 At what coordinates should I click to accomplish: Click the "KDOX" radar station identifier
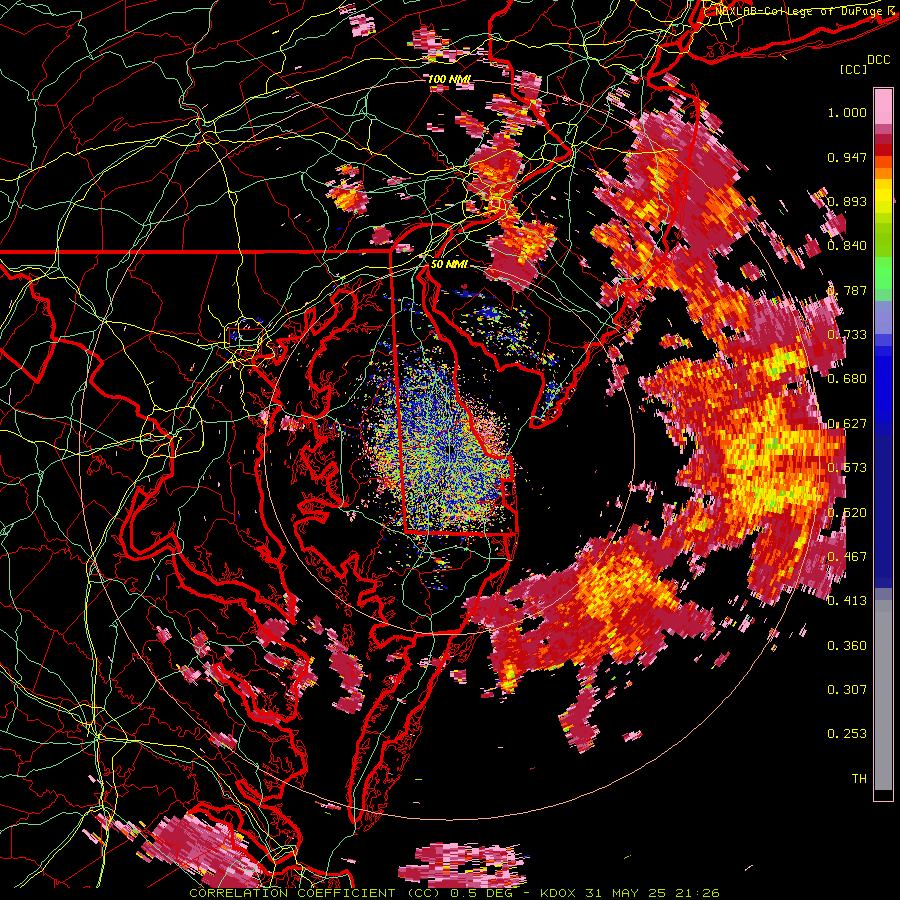558,893
